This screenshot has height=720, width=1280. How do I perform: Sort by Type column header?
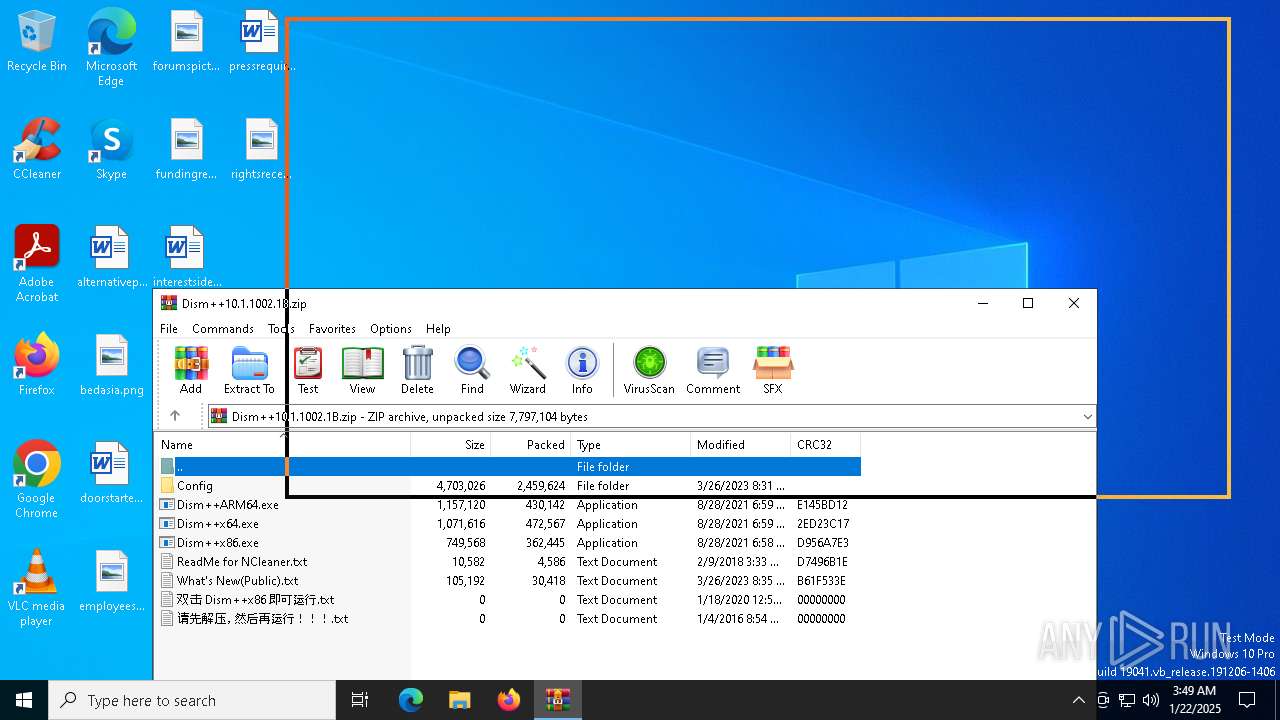(630, 445)
